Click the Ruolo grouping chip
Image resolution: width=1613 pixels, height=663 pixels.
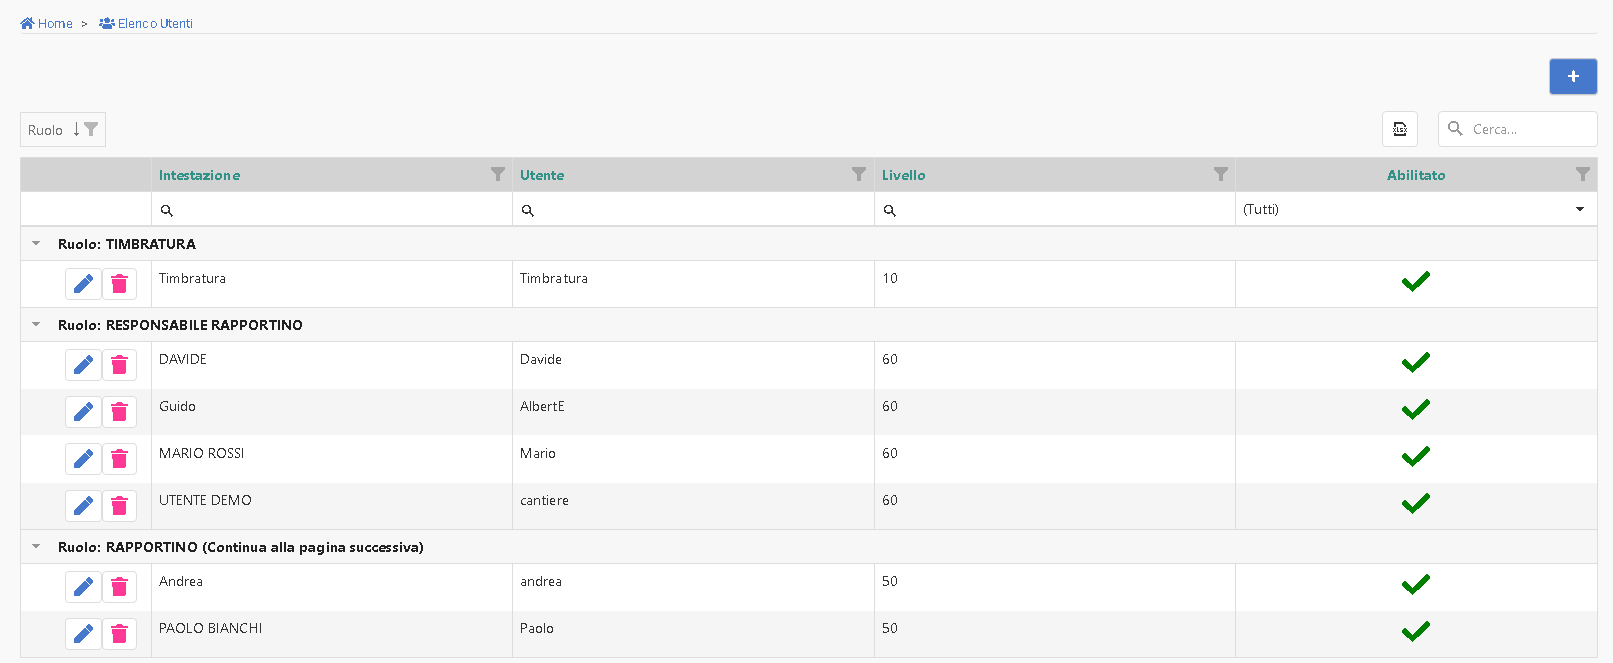46,130
